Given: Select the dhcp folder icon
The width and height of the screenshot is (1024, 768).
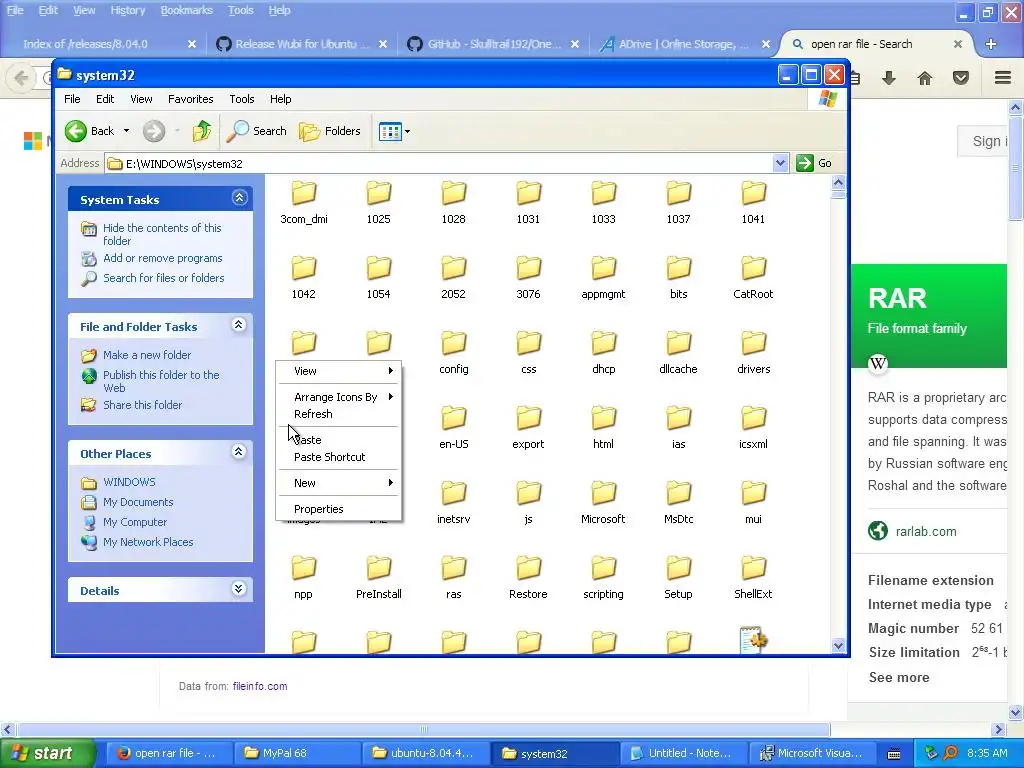Looking at the screenshot, I should [603, 344].
